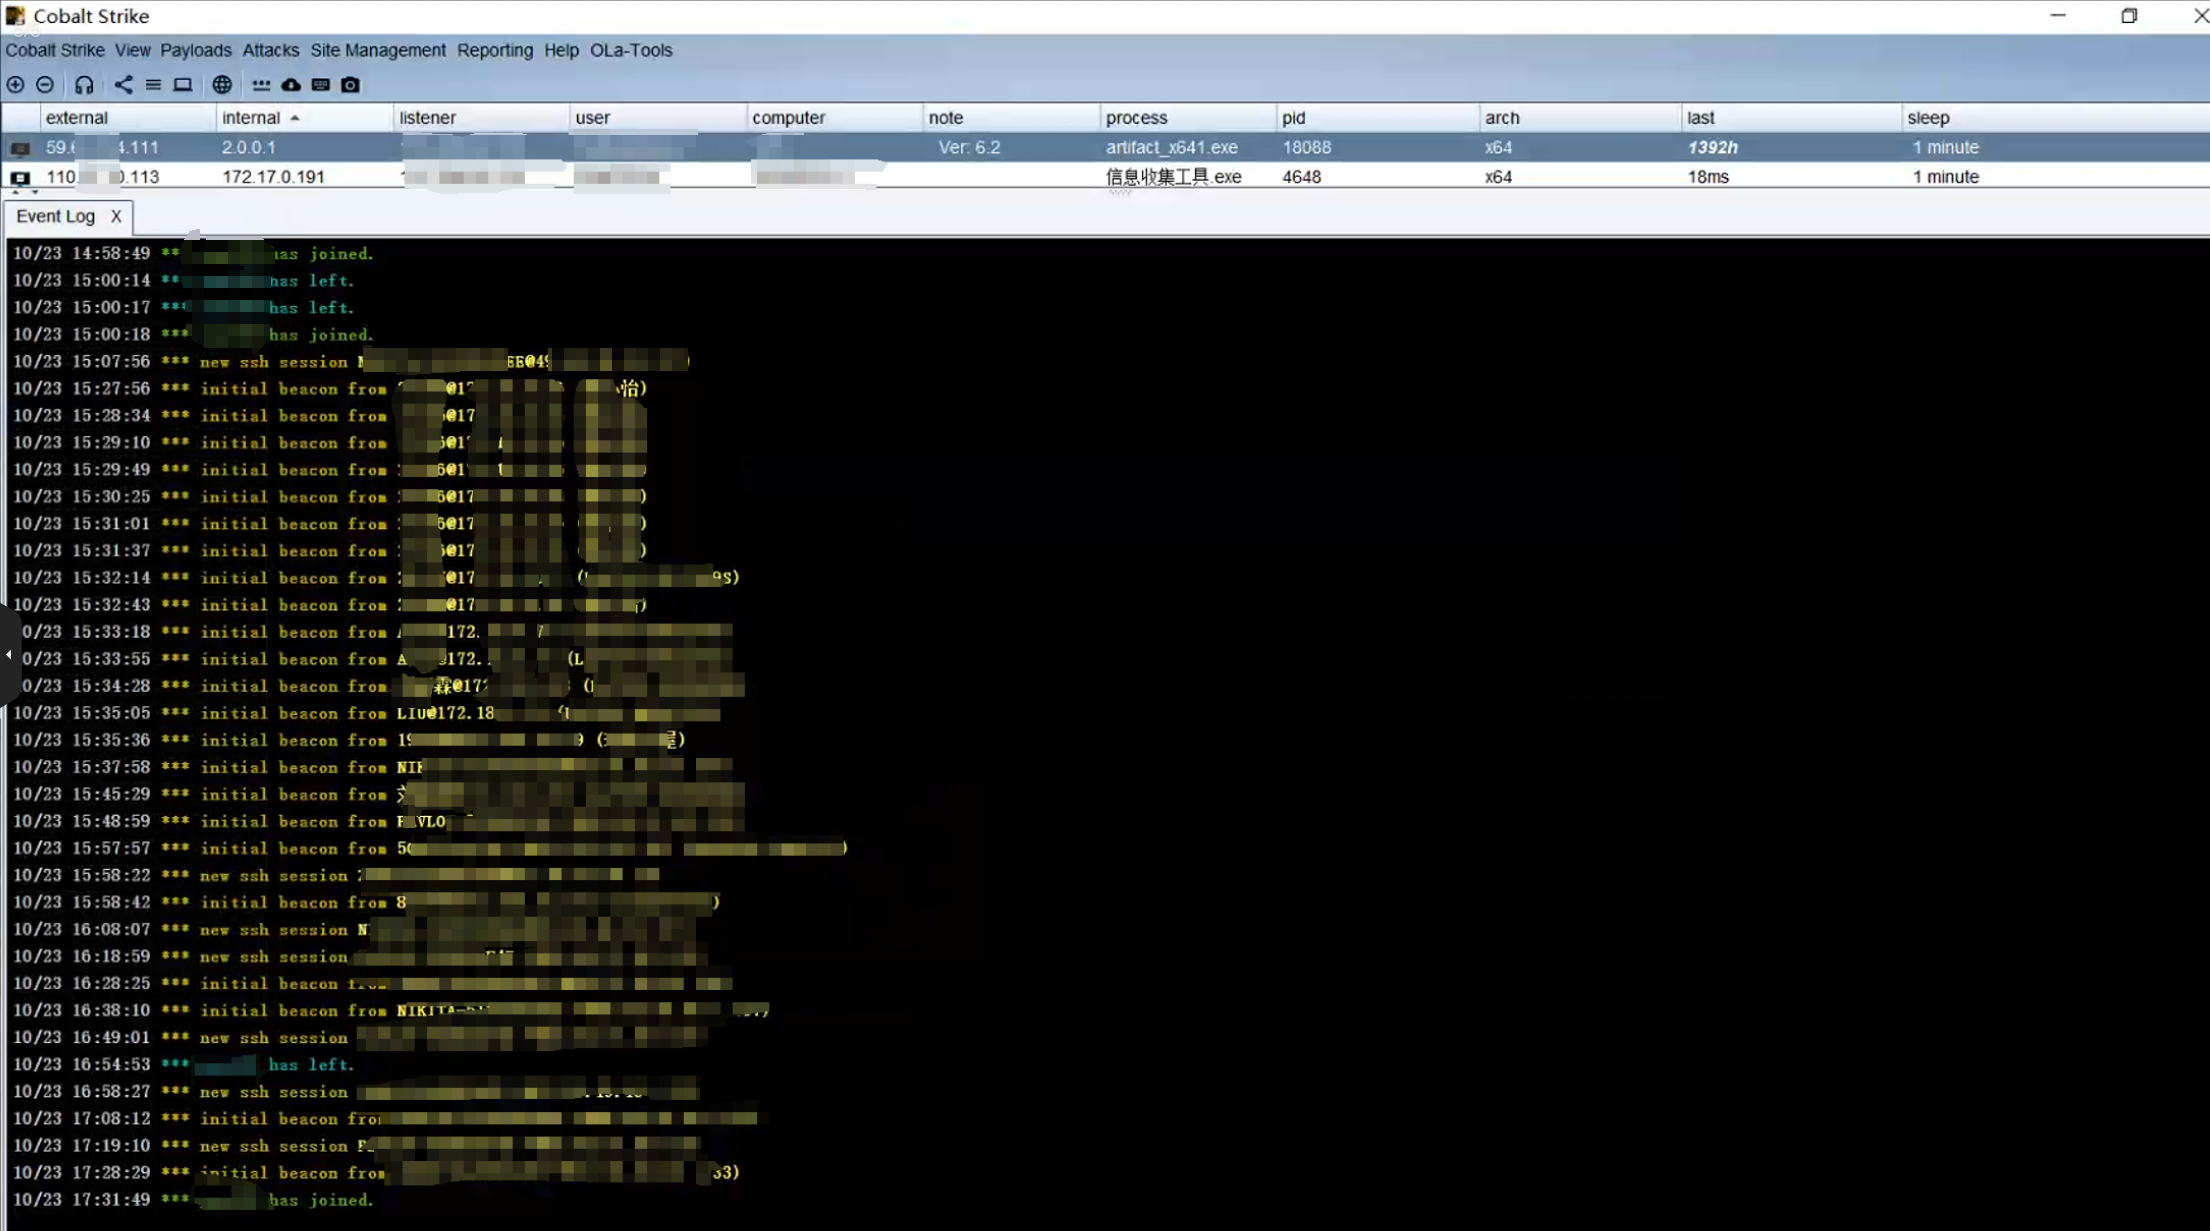Click note cell Ver: 6.2
Screen dimensions: 2210x1231
tap(969, 147)
